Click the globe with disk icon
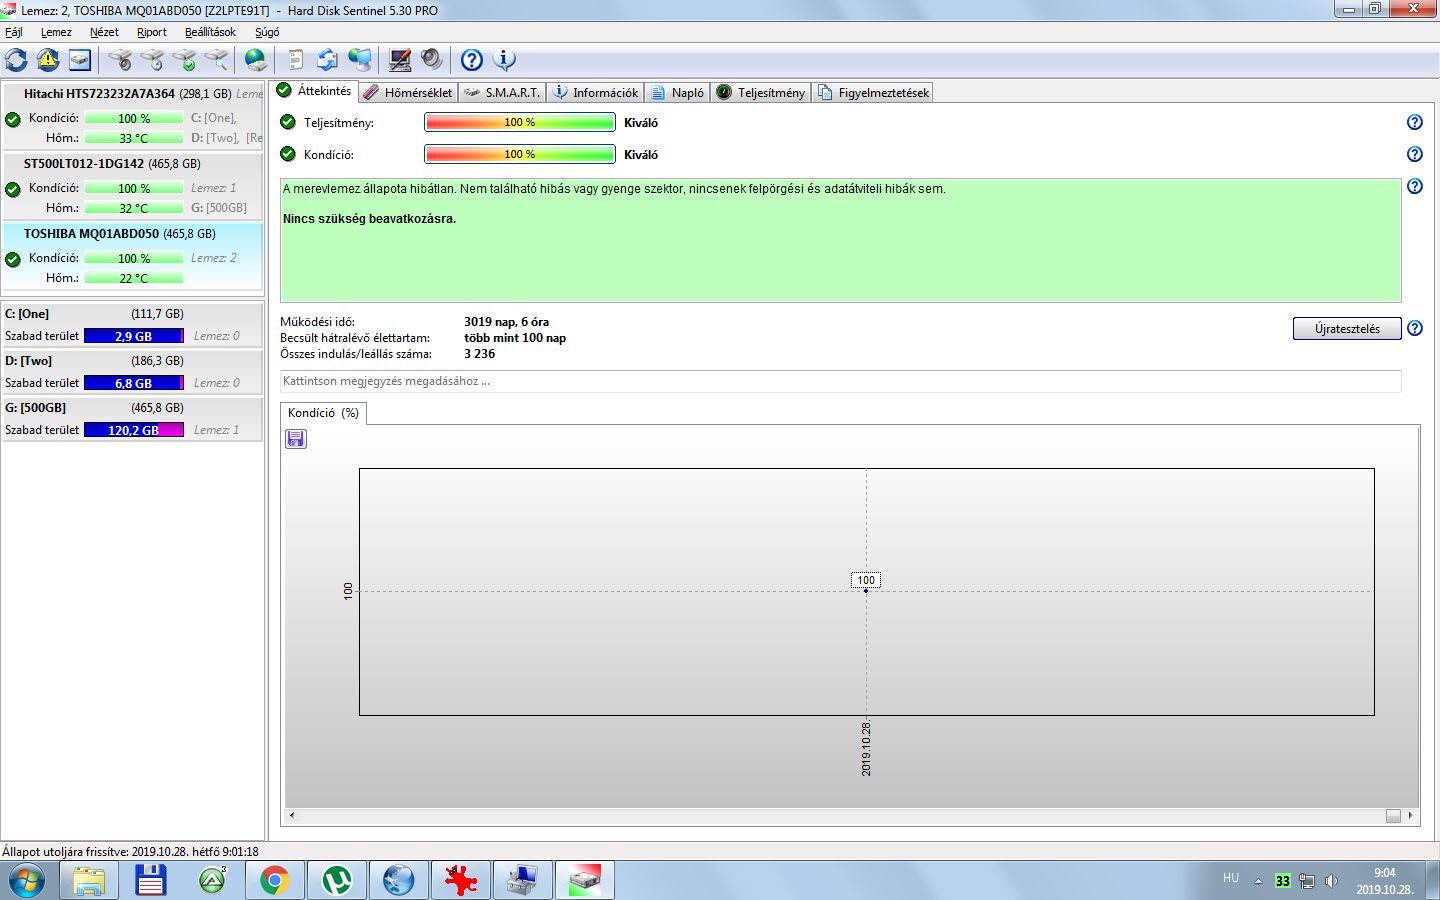The width and height of the screenshot is (1440, 900). coord(256,60)
